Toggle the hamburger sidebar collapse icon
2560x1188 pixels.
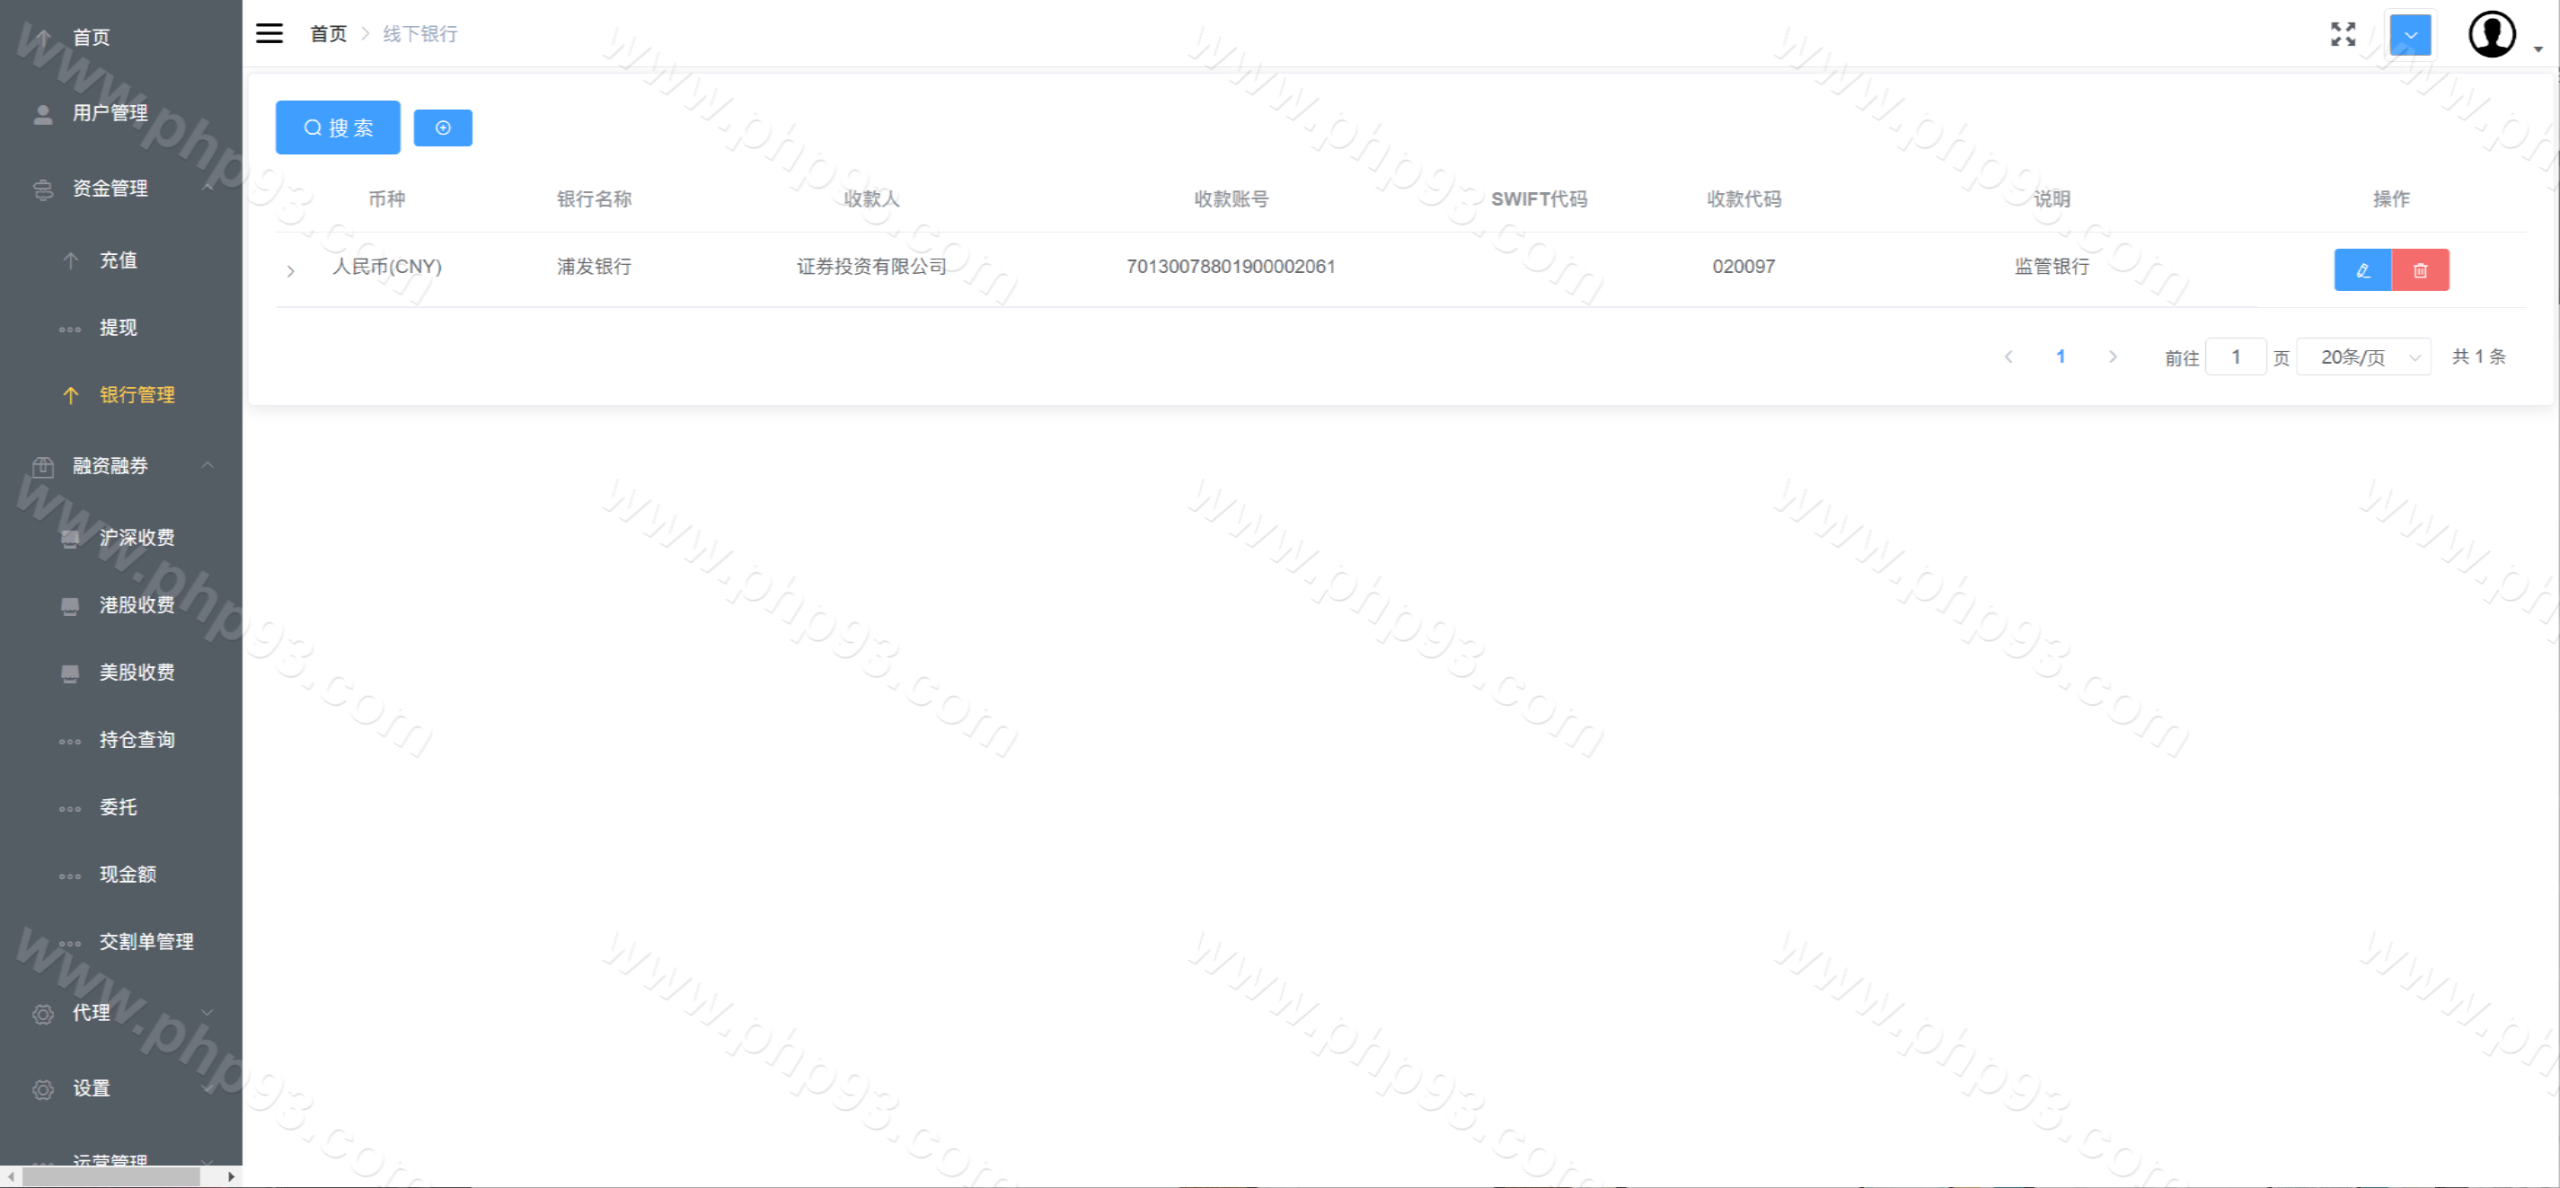click(269, 33)
